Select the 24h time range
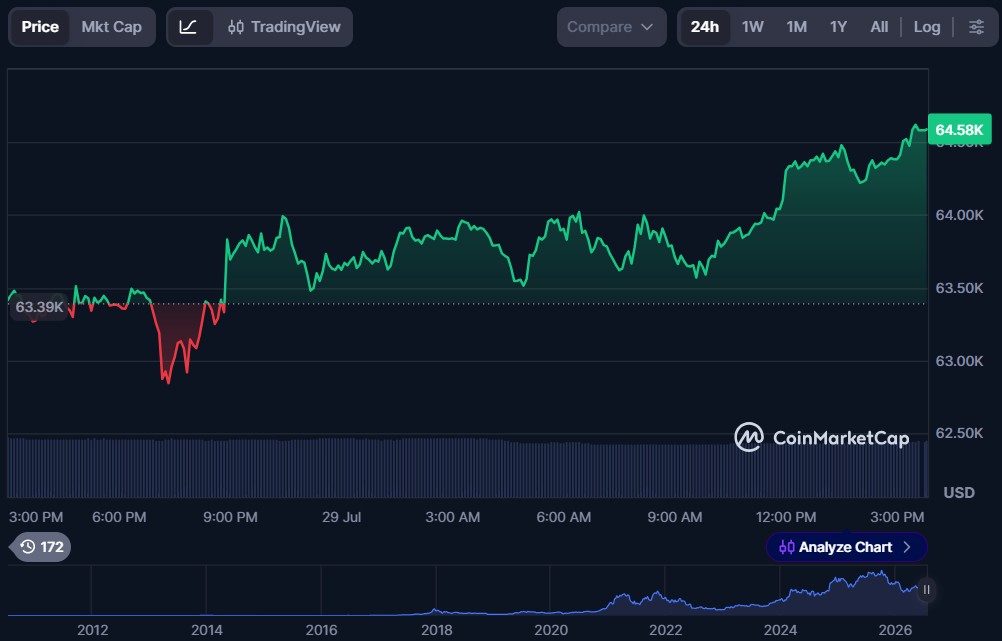 pos(705,27)
